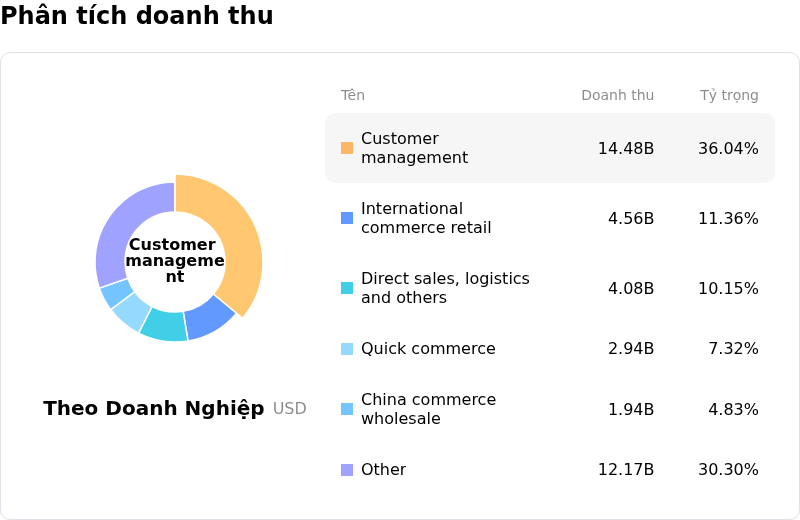Click the 4.83% share value
Viewport: 800px width, 520px height.
(733, 409)
